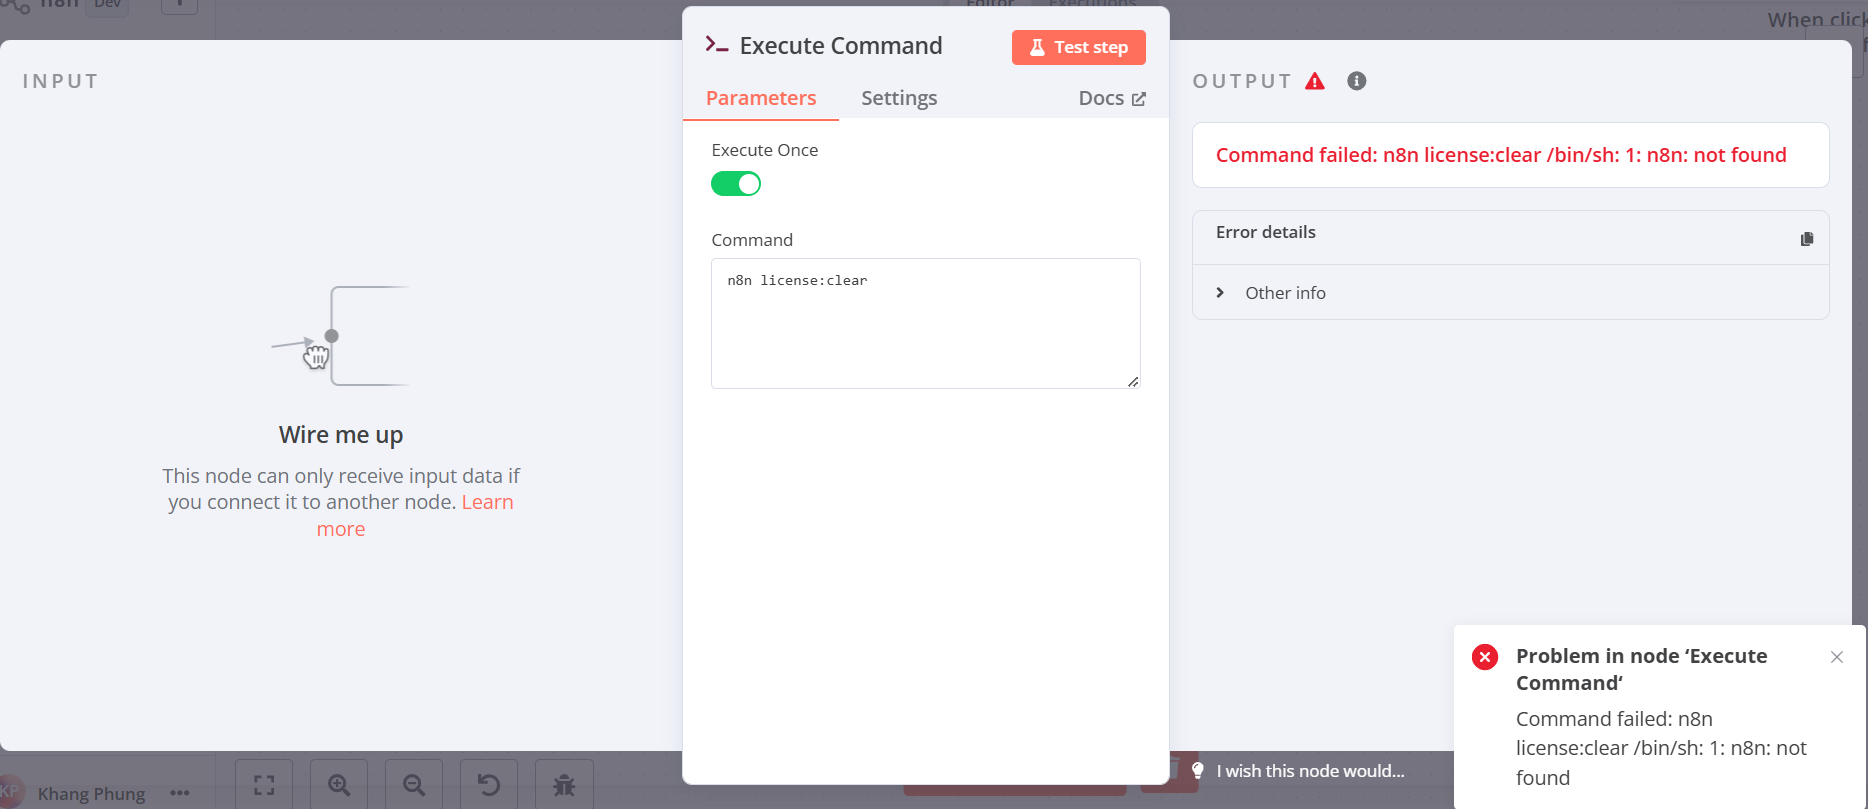Click the red error icon in the notification
1868x809 pixels.
coord(1485,657)
